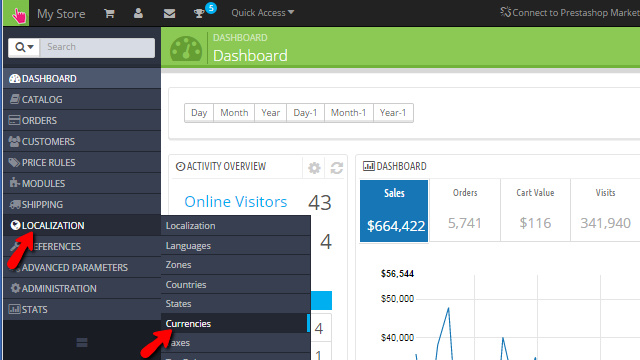Open the Administration sidebar menu

point(82,289)
